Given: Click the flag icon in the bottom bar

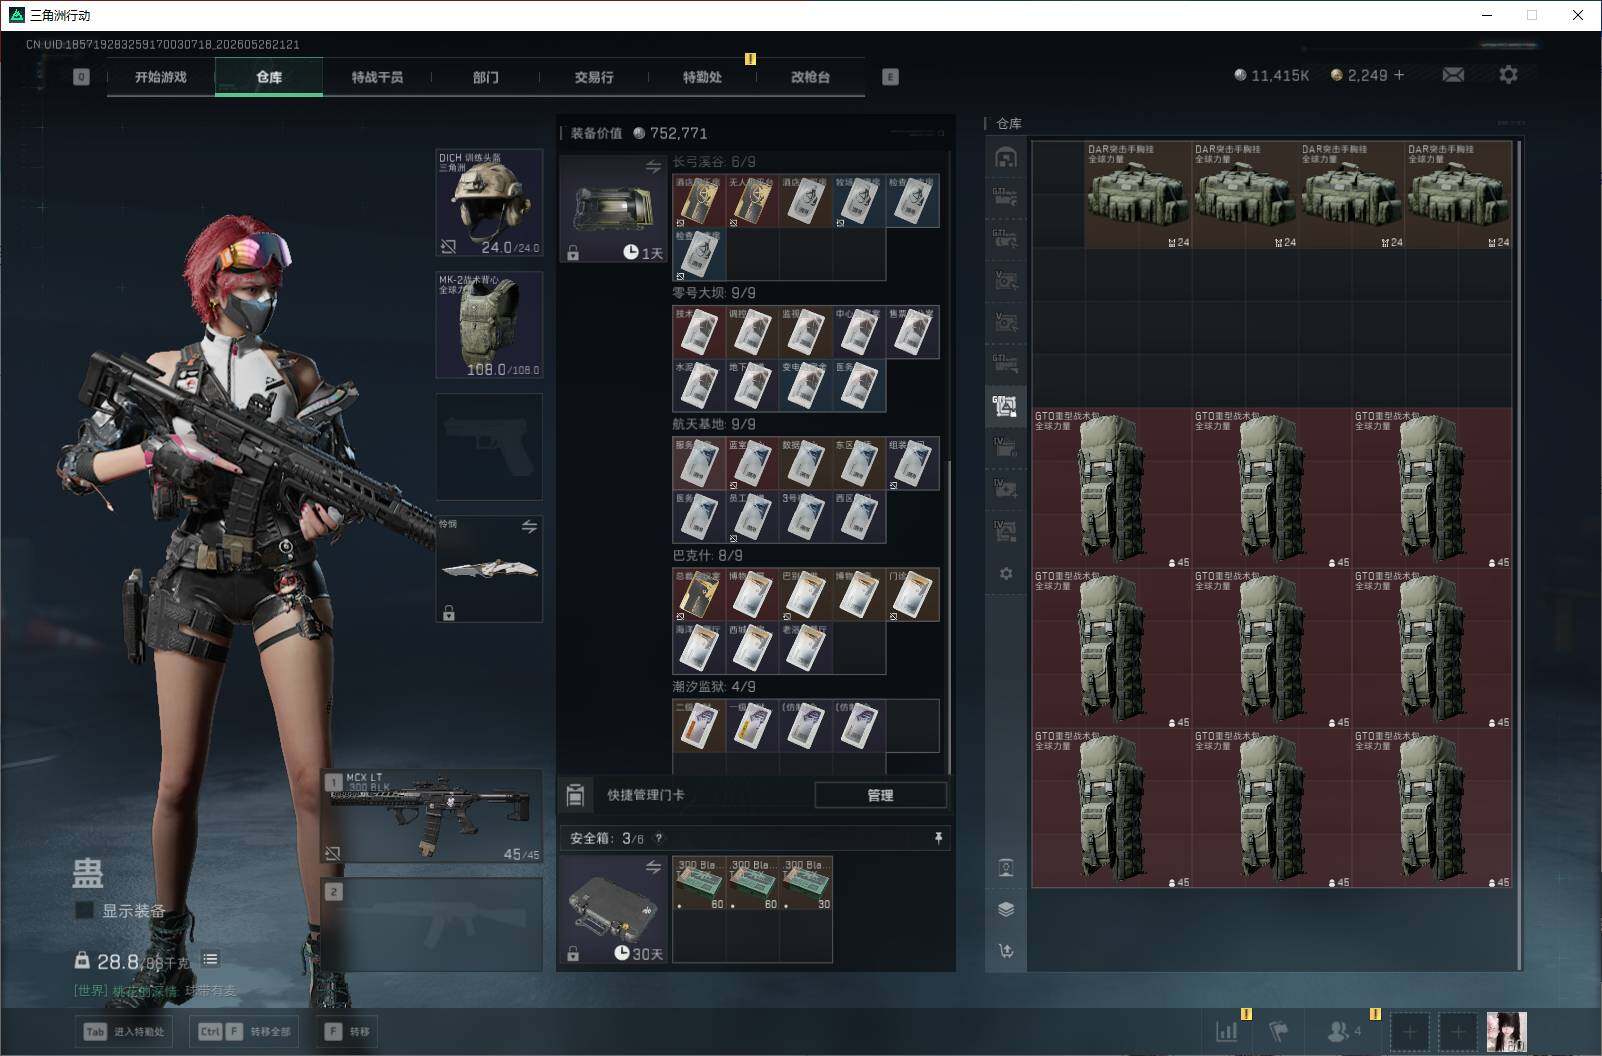Looking at the screenshot, I should pyautogui.click(x=1279, y=1032).
